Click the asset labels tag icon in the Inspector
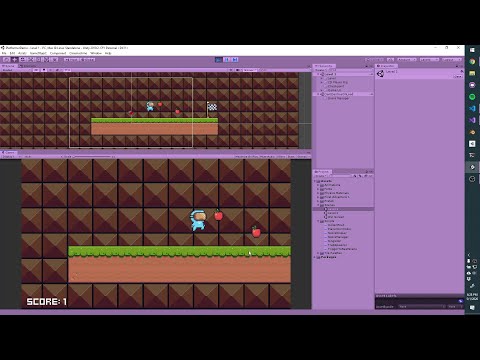 [461, 301]
